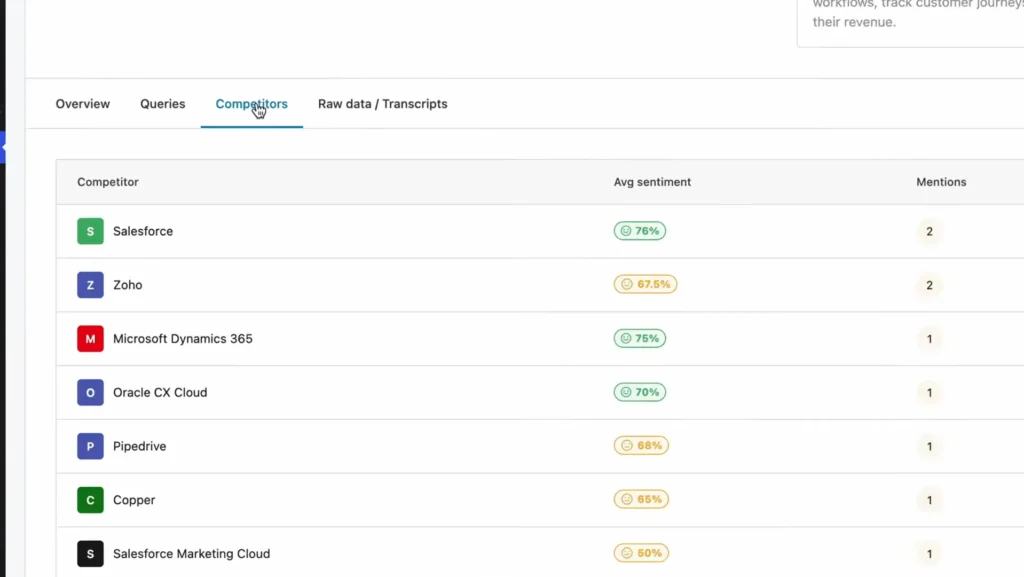1024x577 pixels.
Task: Open the Queries tab
Action: tap(163, 104)
